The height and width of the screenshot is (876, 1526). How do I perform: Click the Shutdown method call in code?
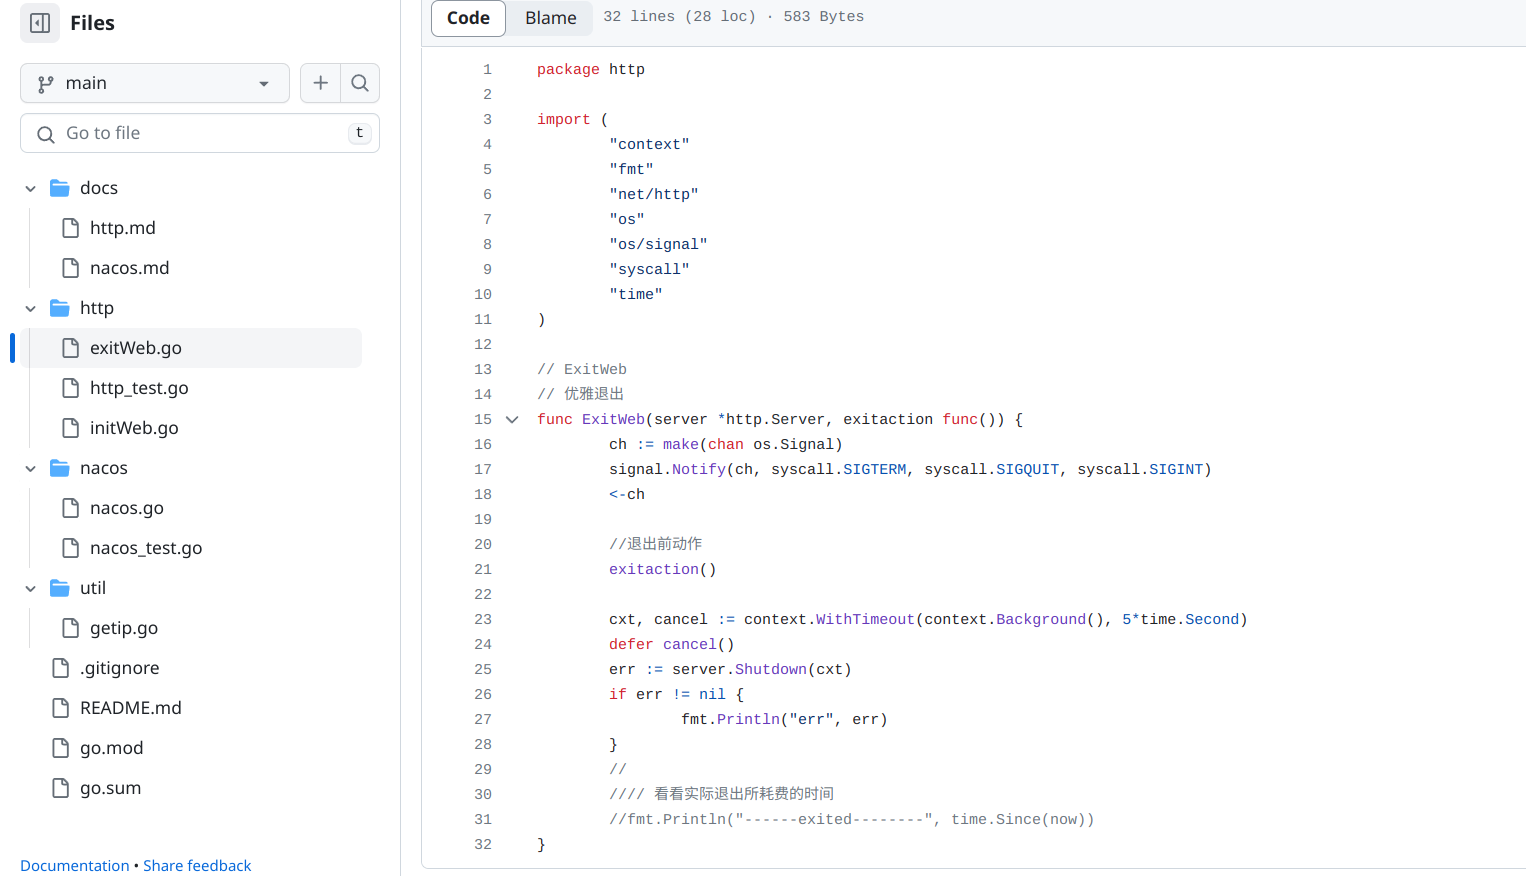(x=771, y=670)
